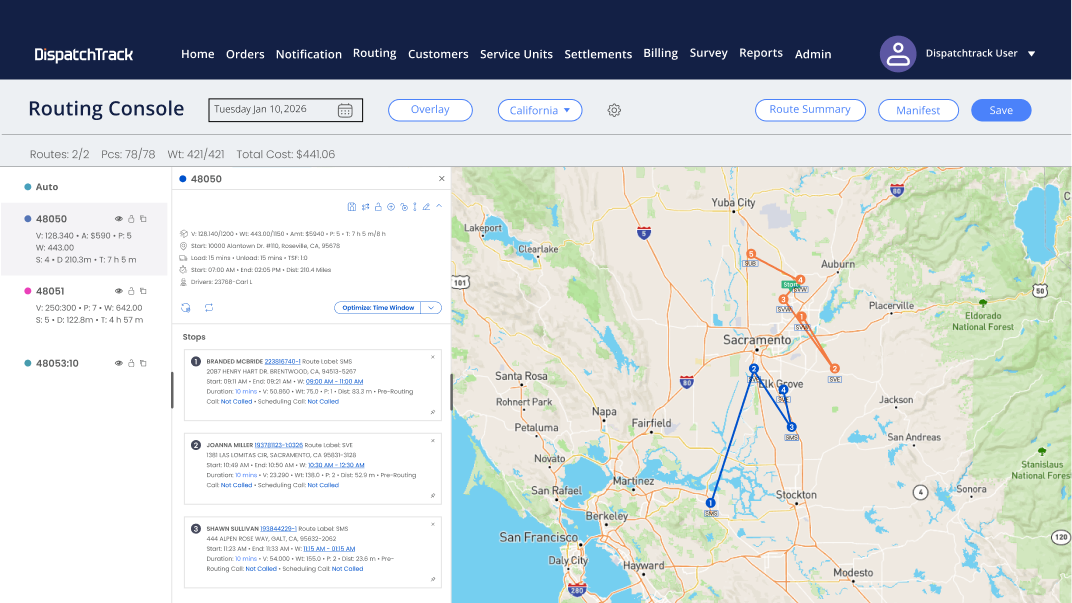The height and width of the screenshot is (603, 1072).
Task: Toggle visibility eye for route 48053:10
Action: click(x=118, y=363)
